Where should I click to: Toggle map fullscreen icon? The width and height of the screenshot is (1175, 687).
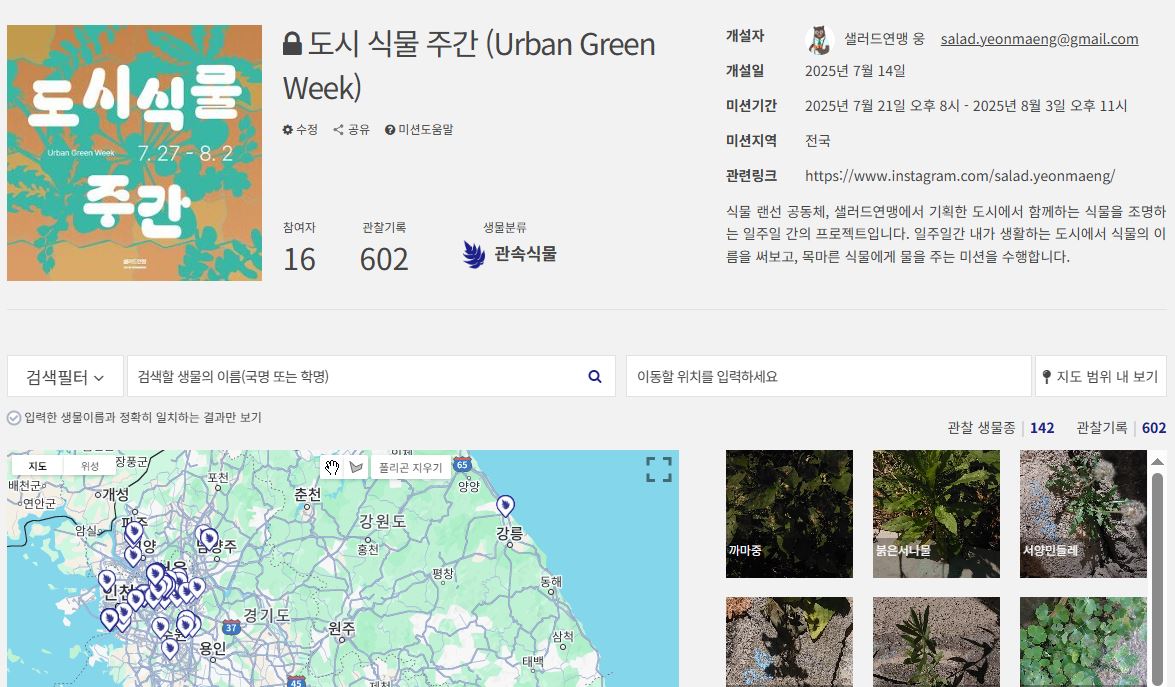click(659, 470)
